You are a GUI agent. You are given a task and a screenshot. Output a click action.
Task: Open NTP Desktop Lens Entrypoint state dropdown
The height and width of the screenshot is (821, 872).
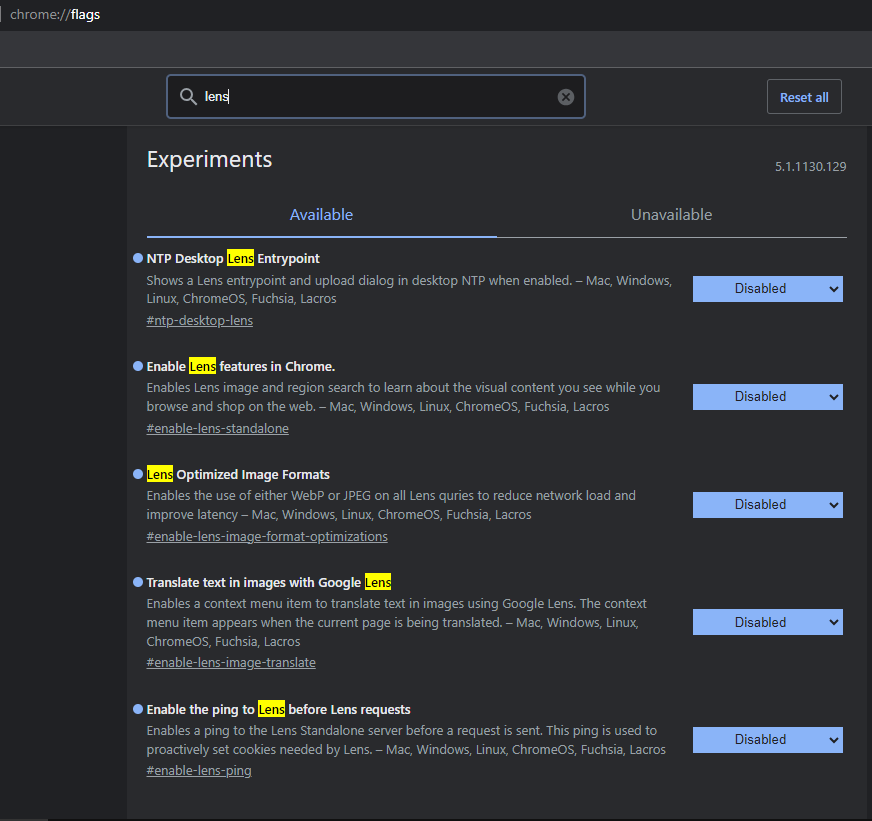click(767, 289)
